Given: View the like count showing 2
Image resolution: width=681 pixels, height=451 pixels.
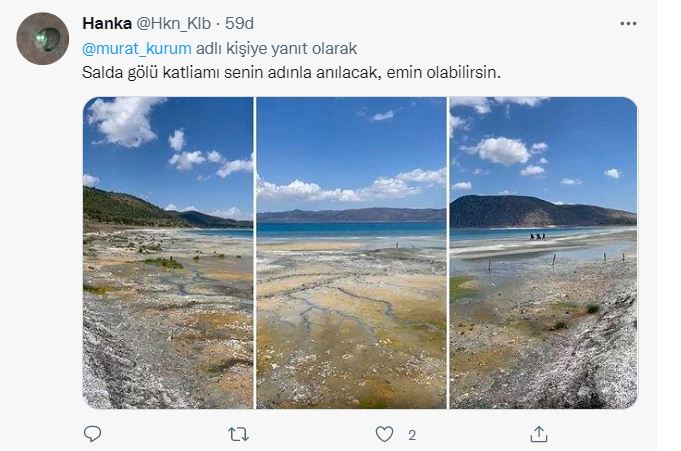Looking at the screenshot, I should click(x=412, y=435).
